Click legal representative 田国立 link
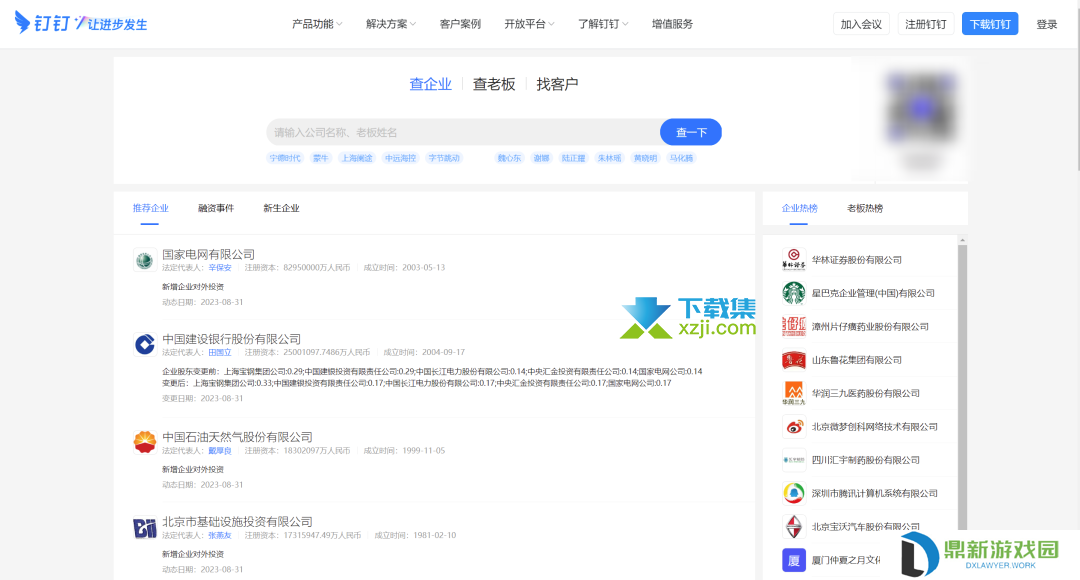Image resolution: width=1080 pixels, height=580 pixels. 220,352
